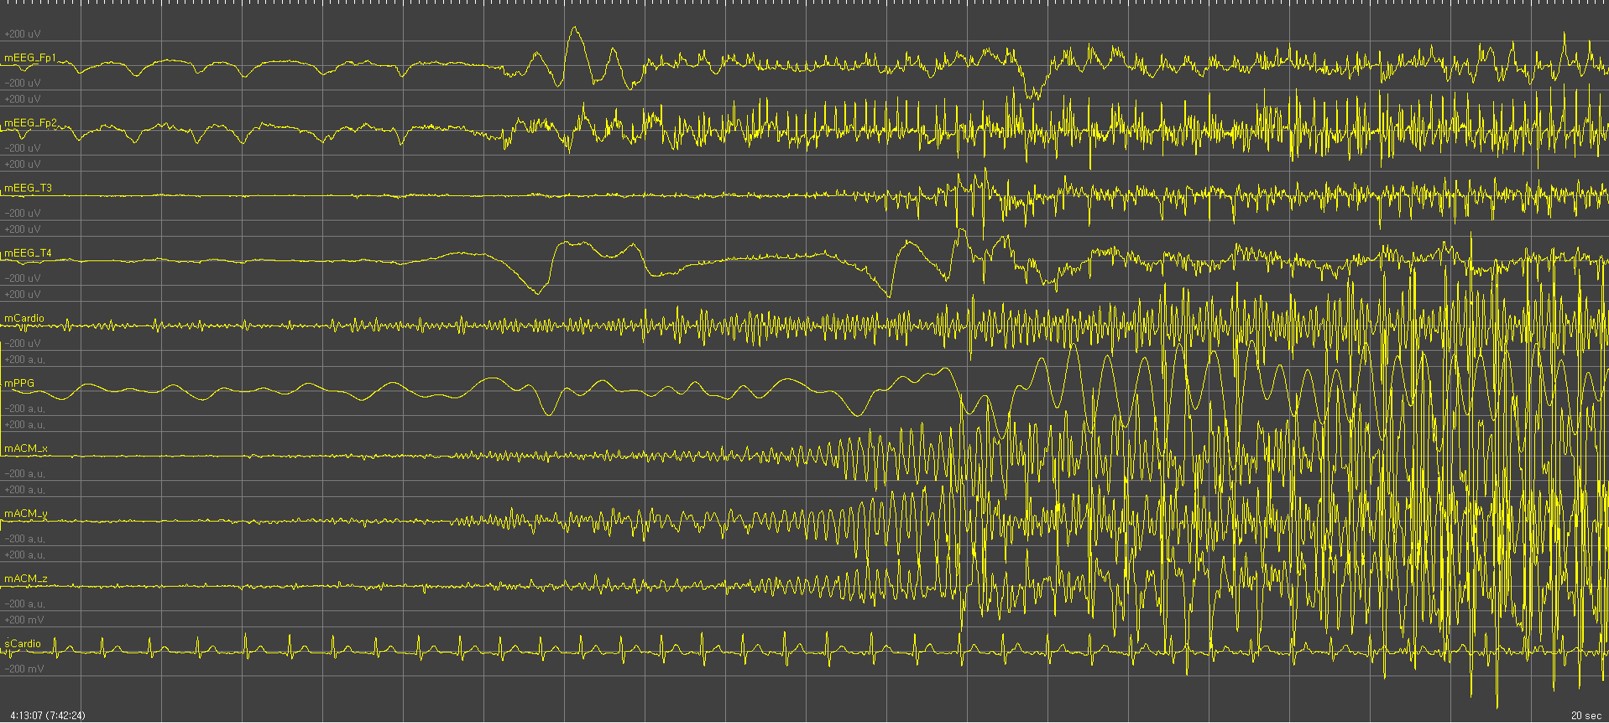1609x723 pixels.
Task: Choose the mACM_y accelerometer channel label
Action: (25, 514)
